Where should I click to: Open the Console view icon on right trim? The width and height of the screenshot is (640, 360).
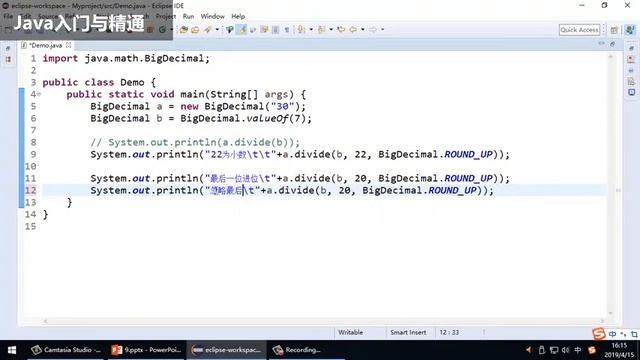(x=631, y=93)
